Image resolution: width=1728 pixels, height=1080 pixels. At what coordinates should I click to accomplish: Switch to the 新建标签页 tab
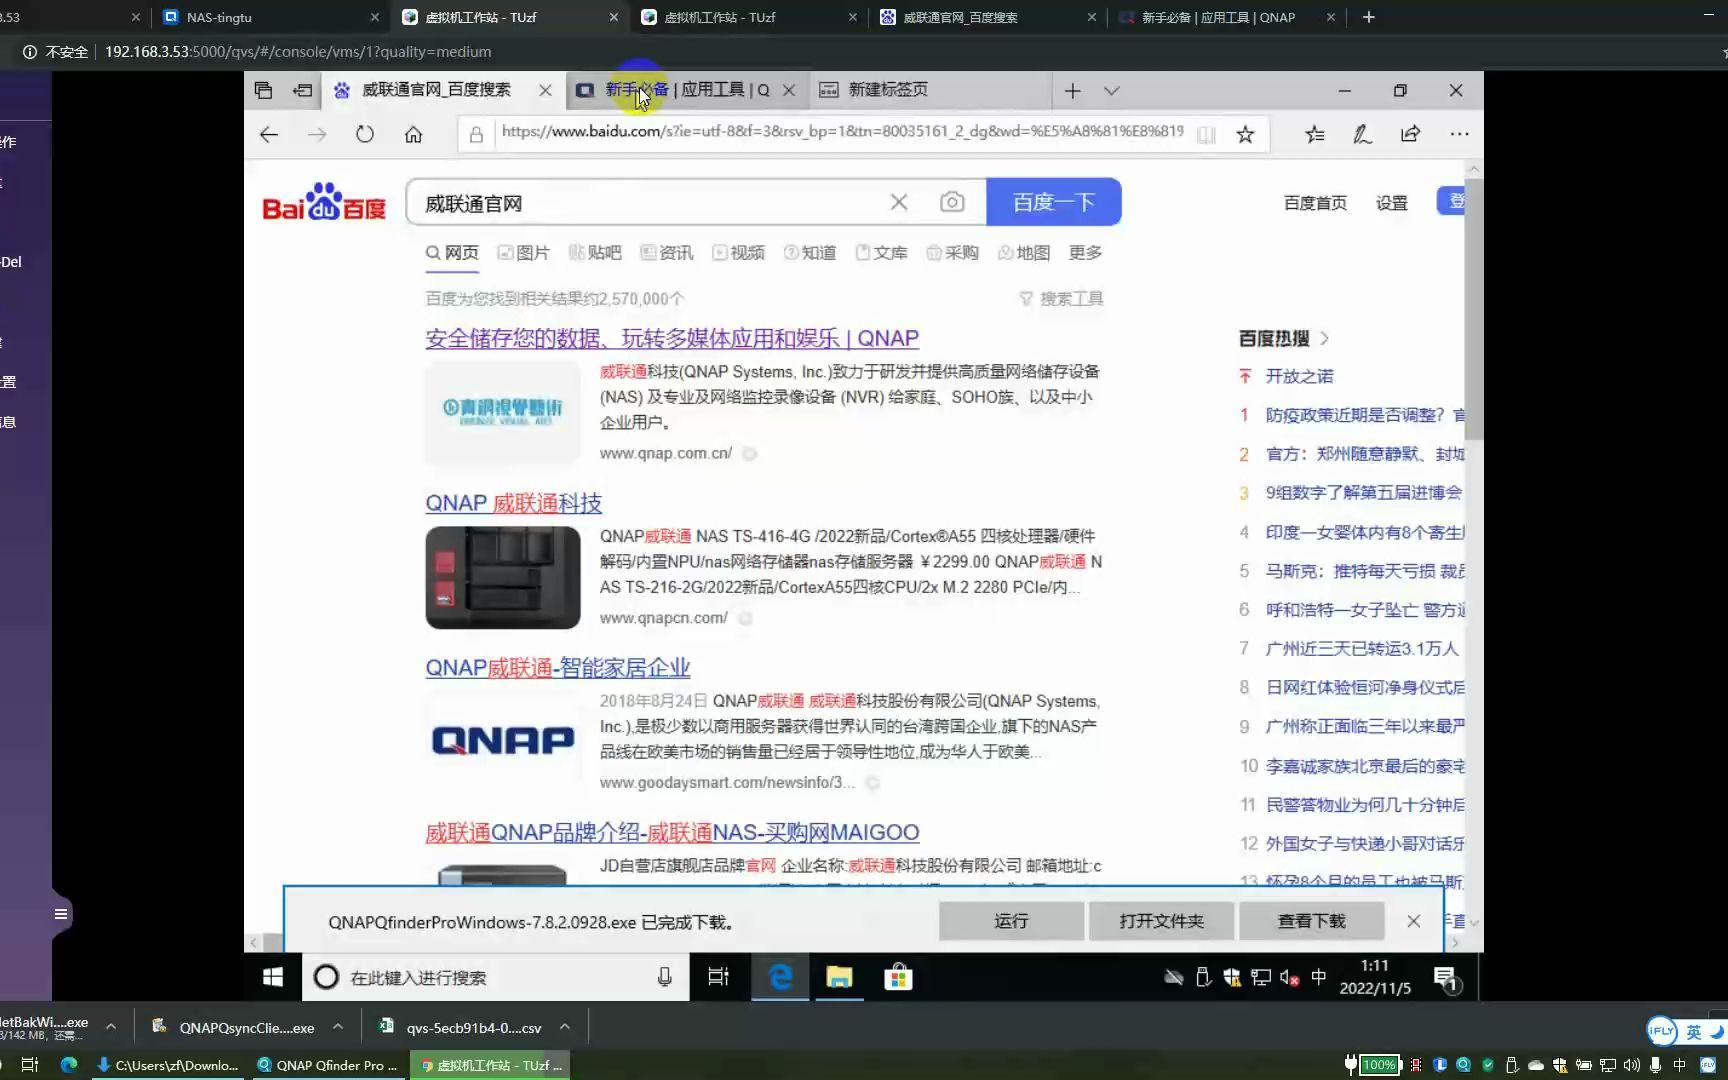[886, 90]
